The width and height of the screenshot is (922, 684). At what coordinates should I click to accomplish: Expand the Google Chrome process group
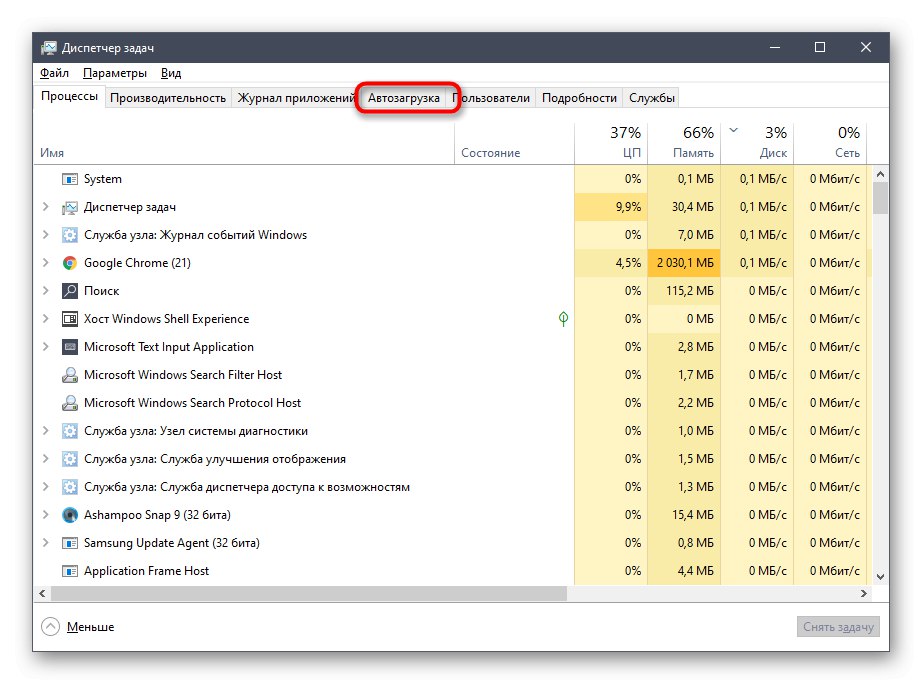tap(45, 263)
